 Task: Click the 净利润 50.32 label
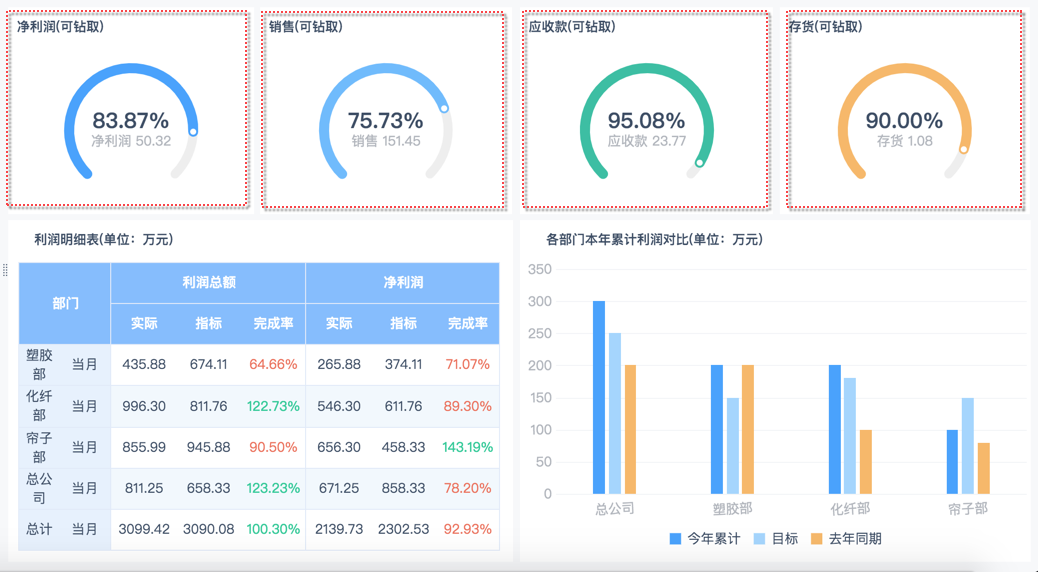131,141
